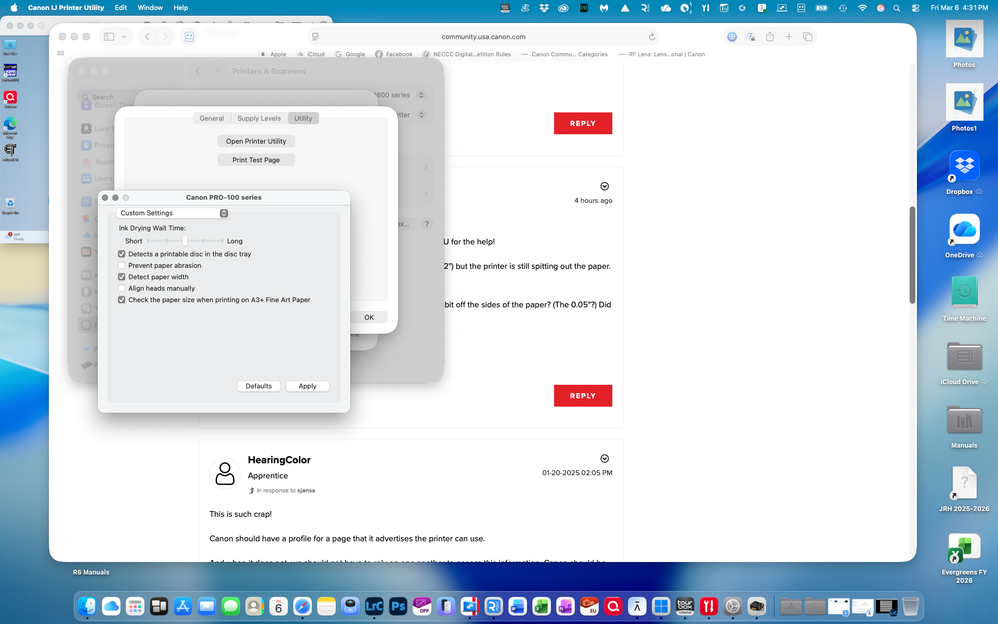Click the Dropbox menu bar icon

[x=544, y=8]
